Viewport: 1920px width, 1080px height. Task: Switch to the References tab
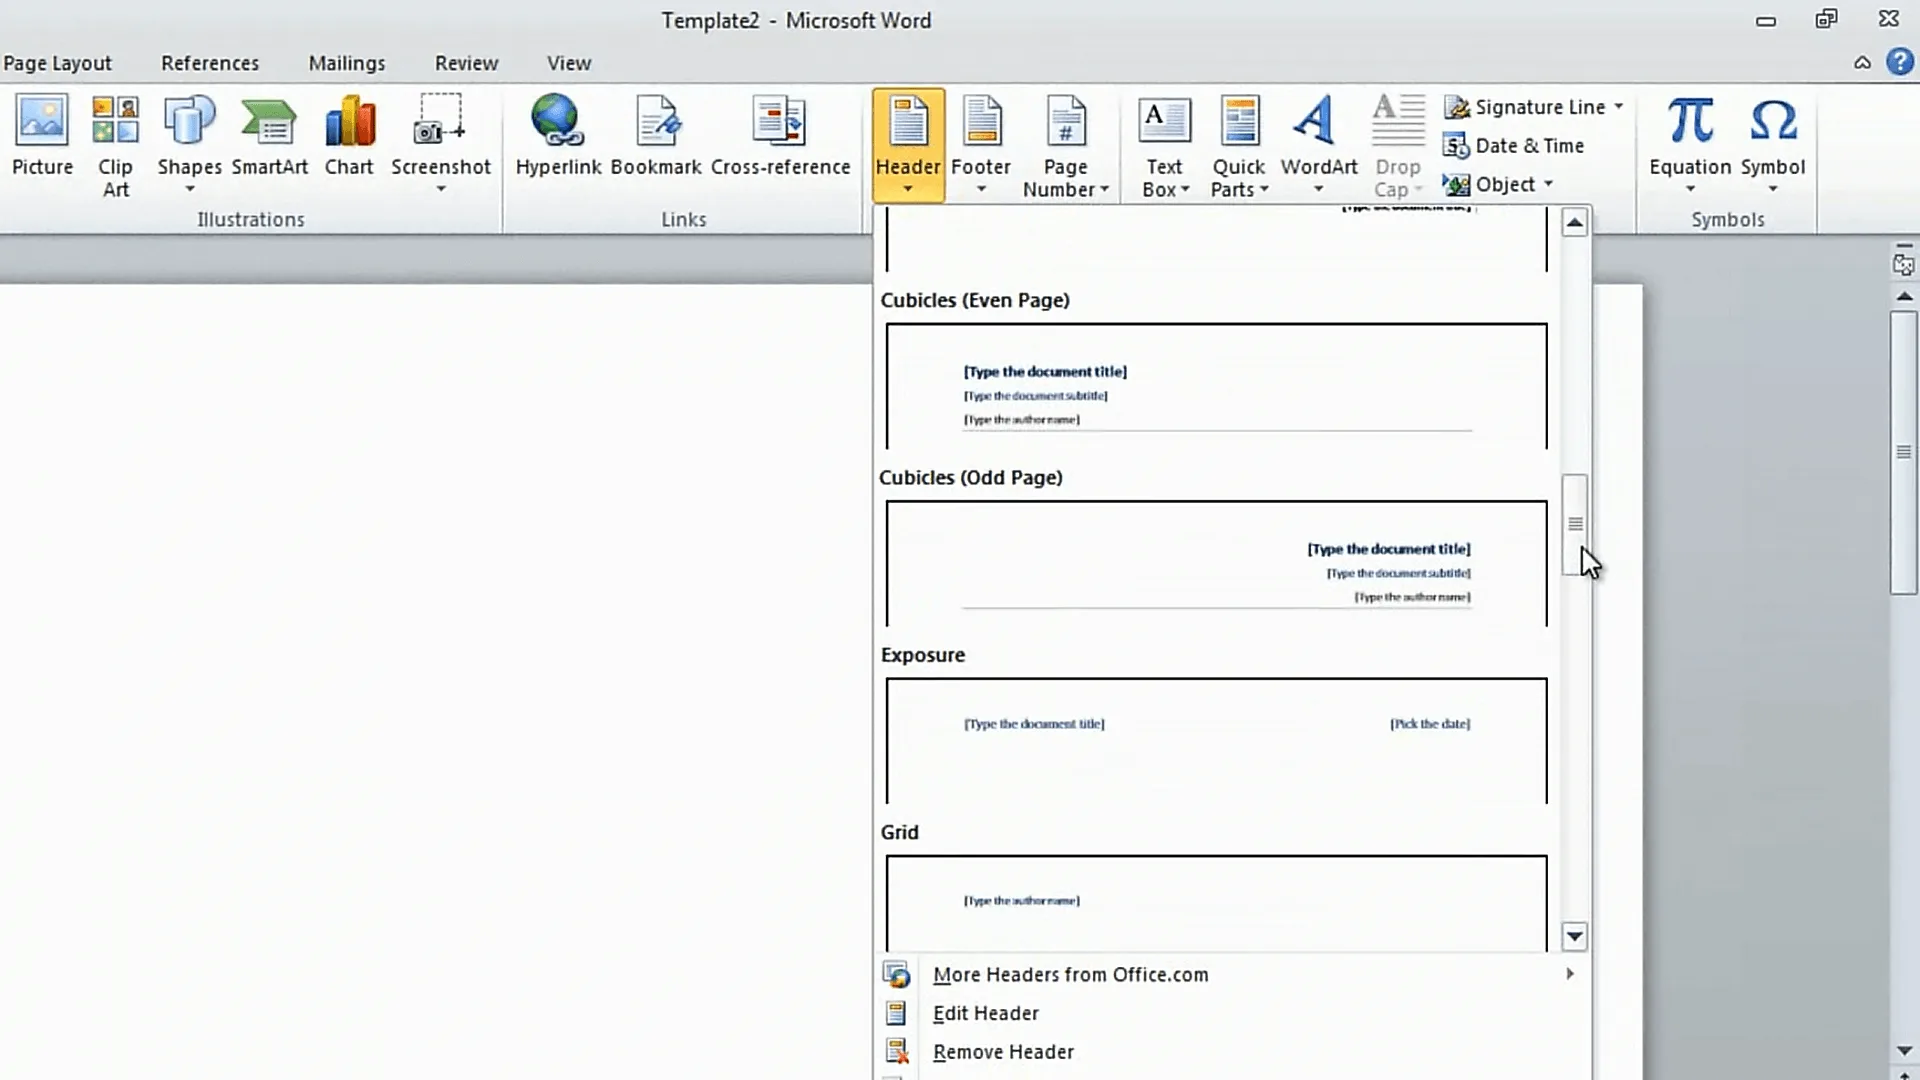[x=209, y=62]
